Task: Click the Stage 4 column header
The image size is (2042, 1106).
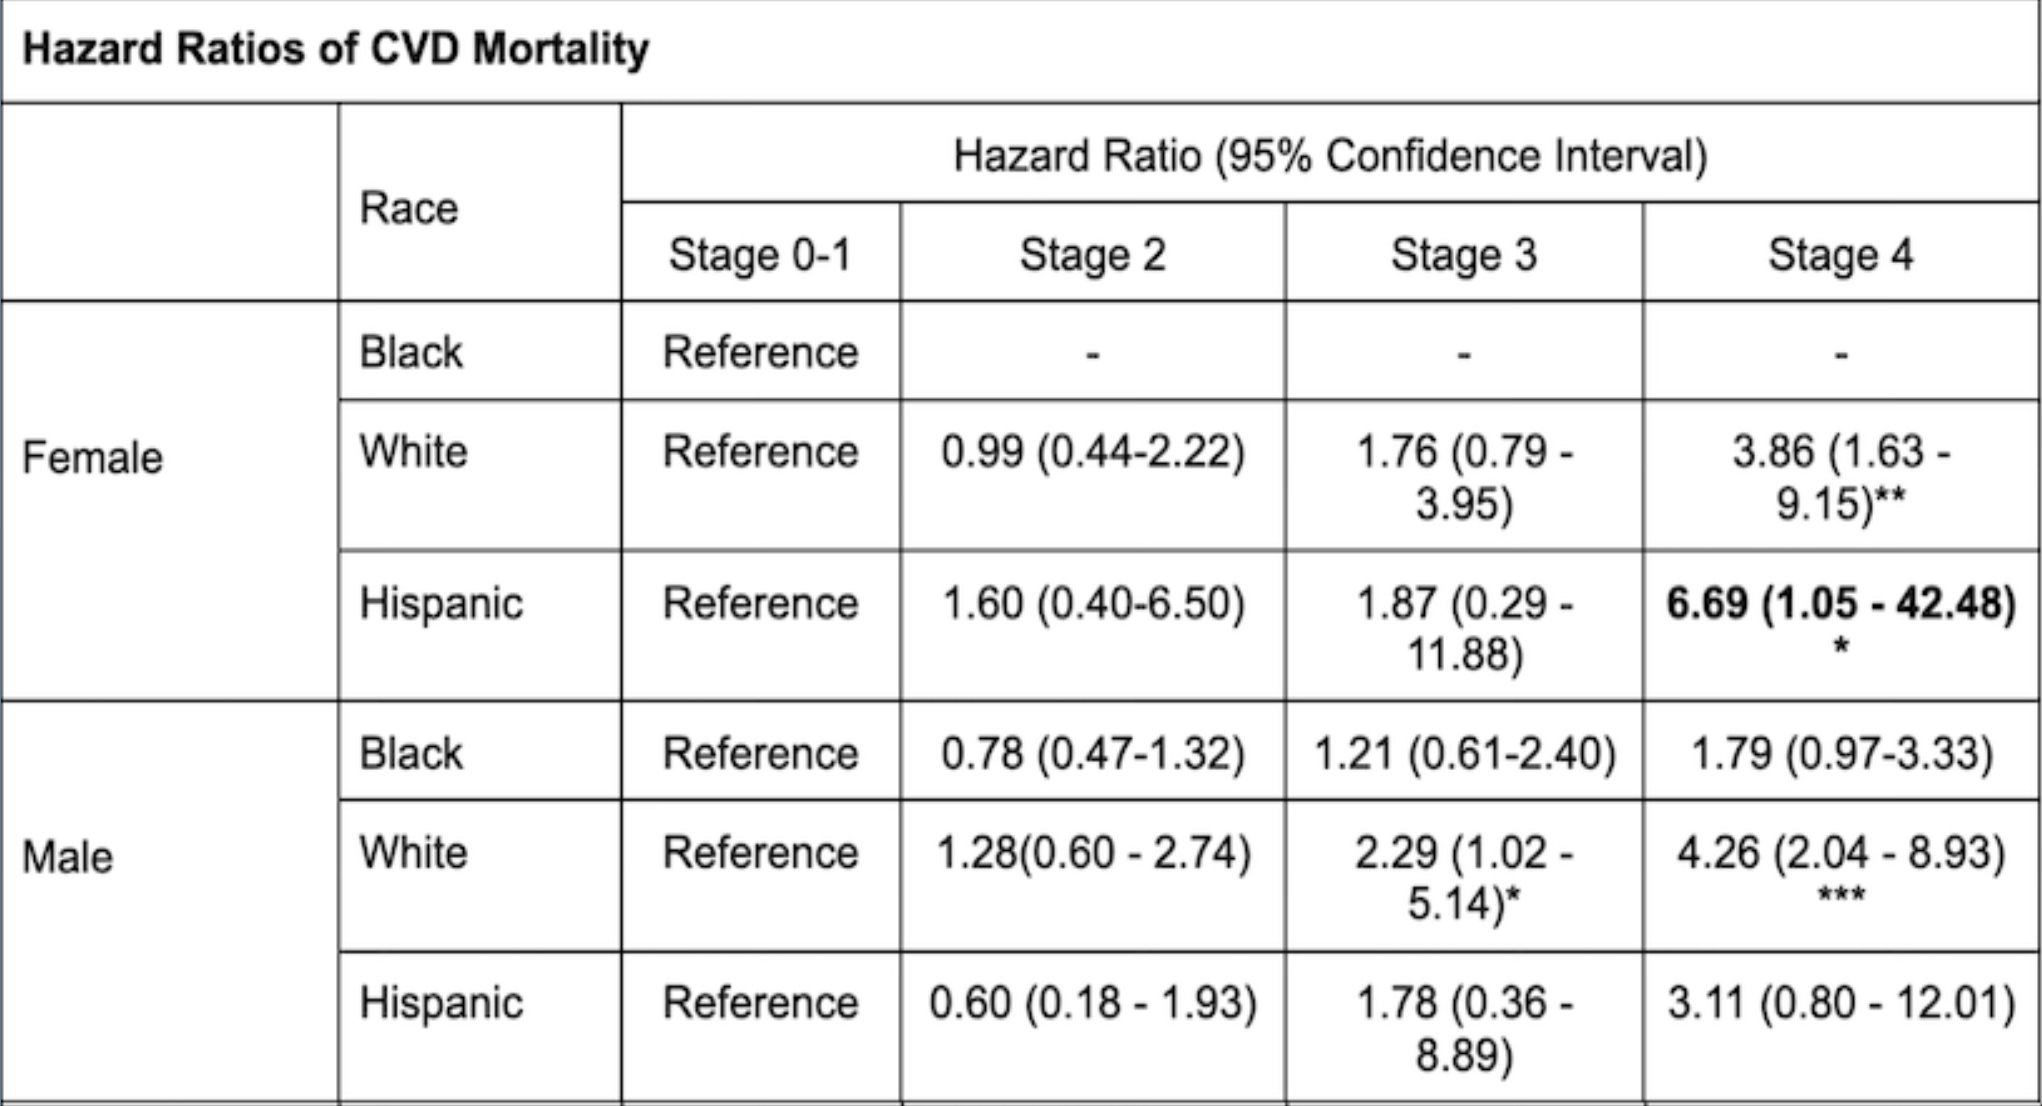Action: point(1840,254)
